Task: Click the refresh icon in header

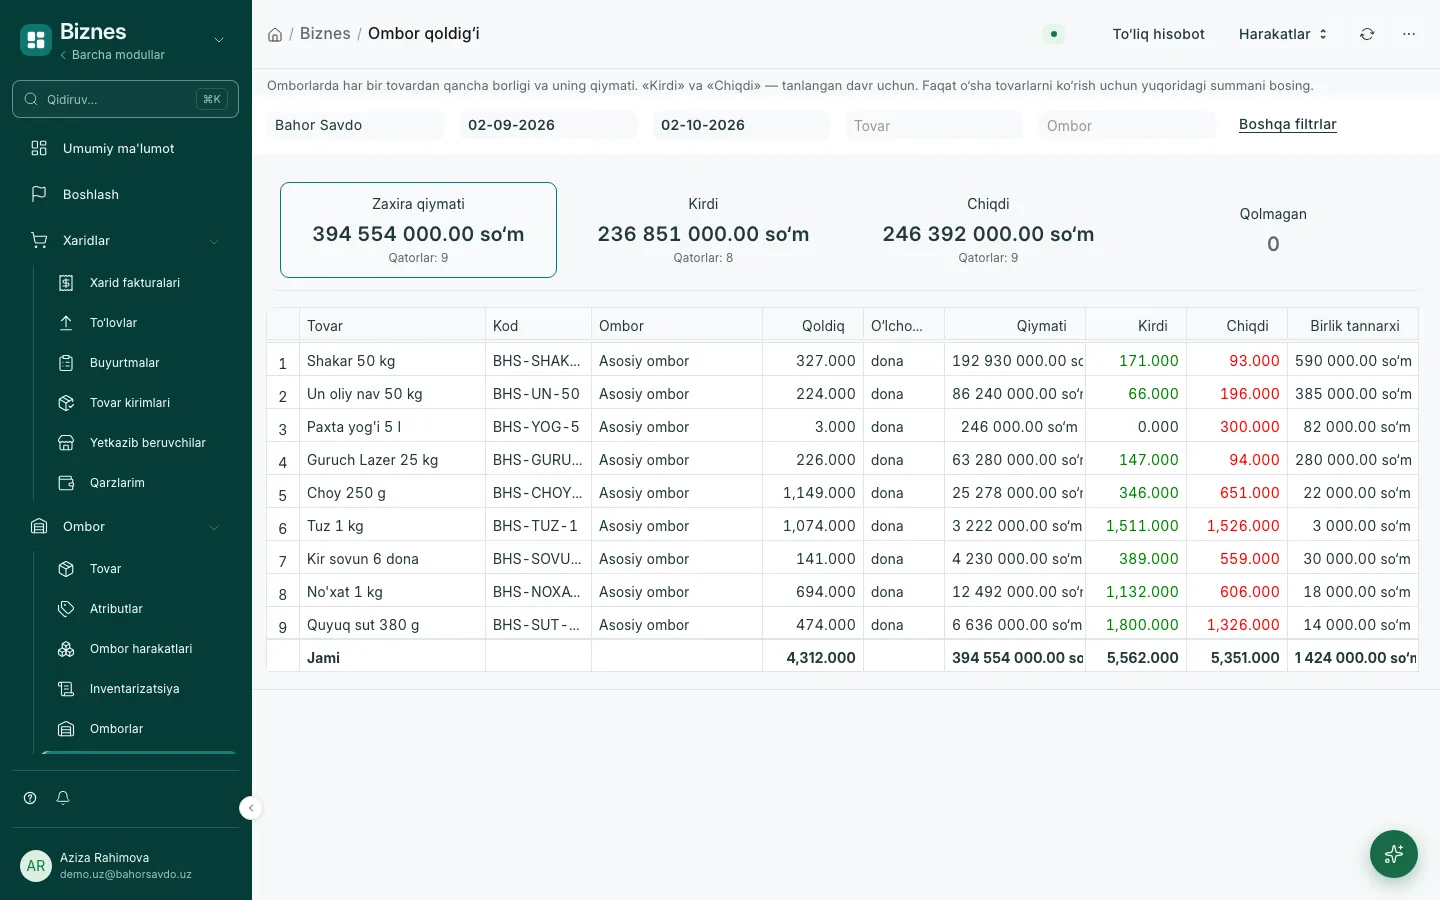Action: [x=1367, y=34]
